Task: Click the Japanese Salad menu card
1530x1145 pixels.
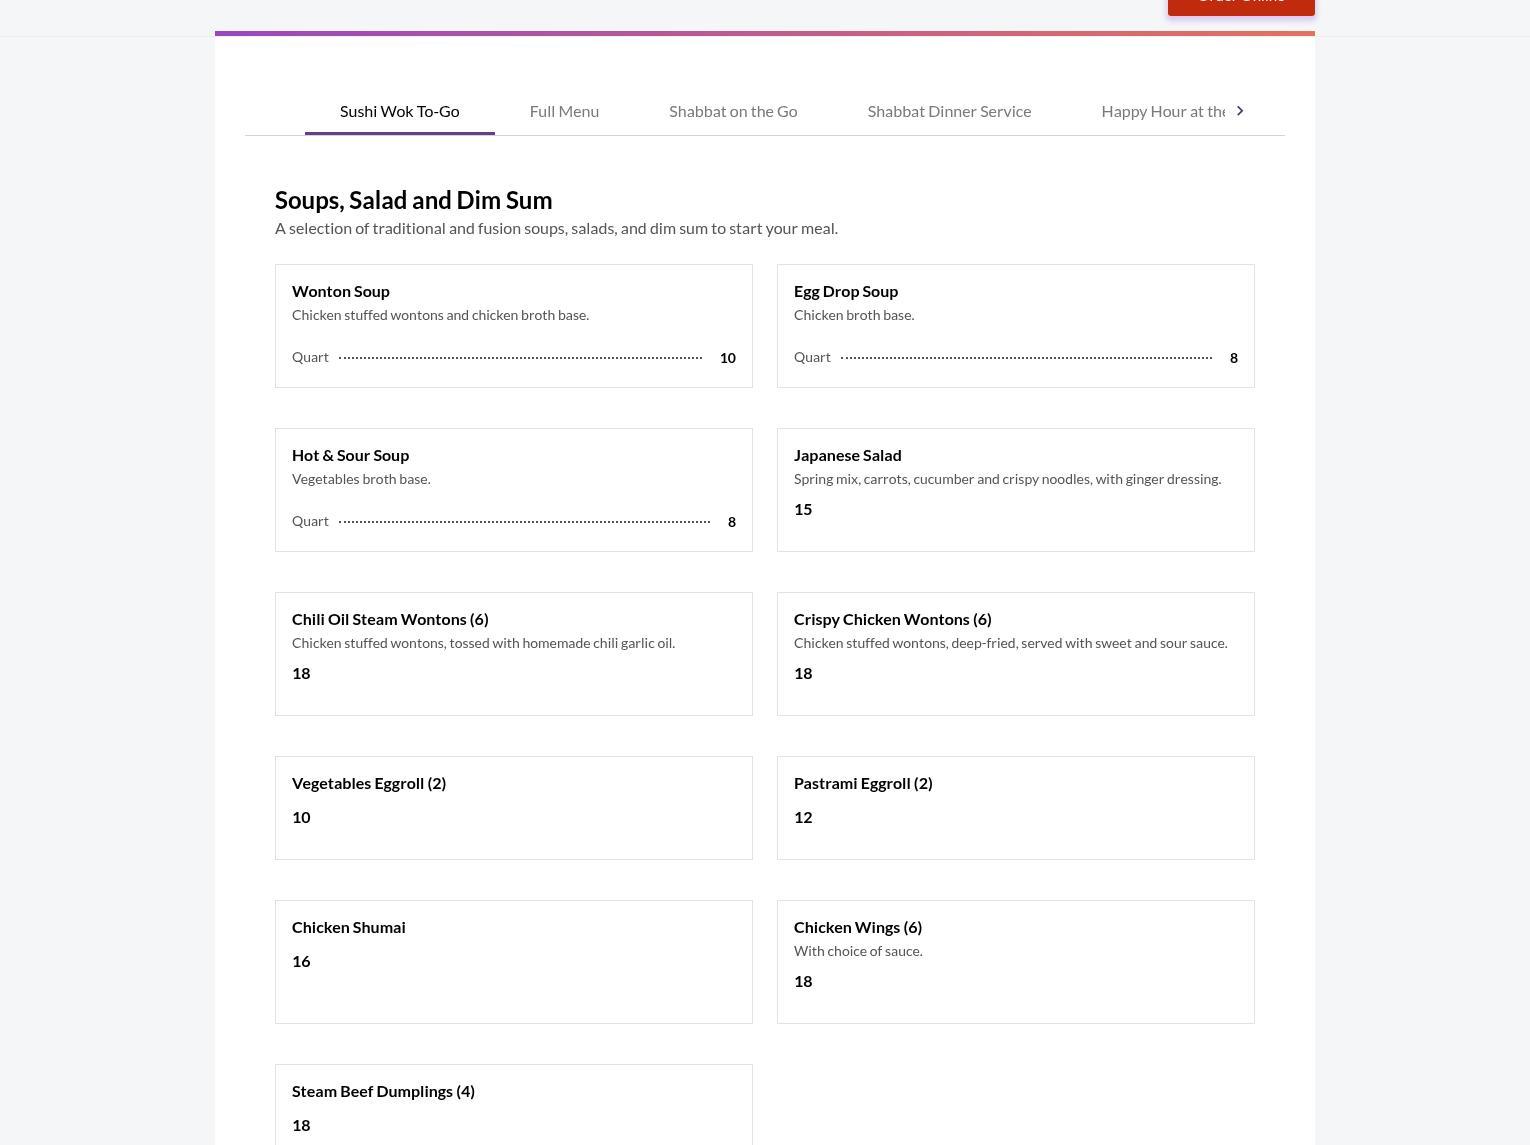Action: pos(1015,489)
